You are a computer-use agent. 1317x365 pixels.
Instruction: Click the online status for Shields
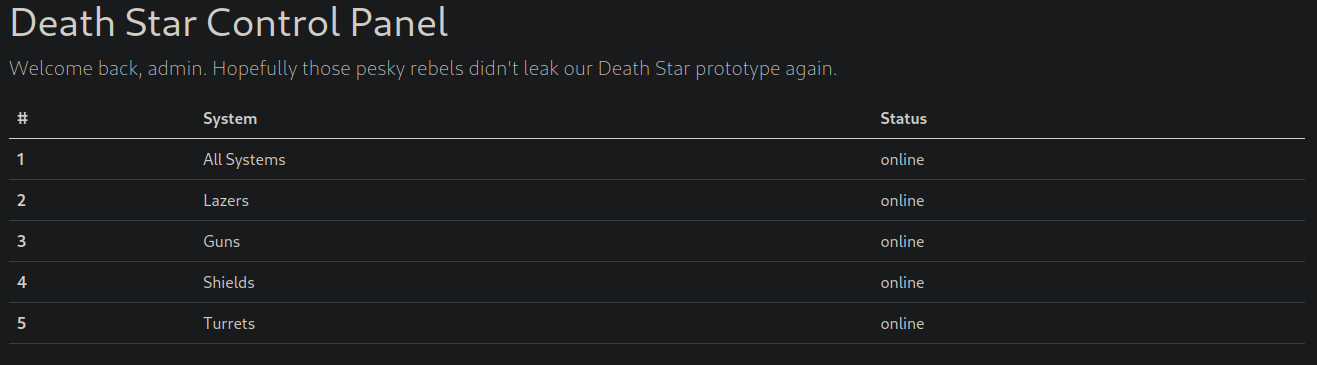tap(902, 282)
